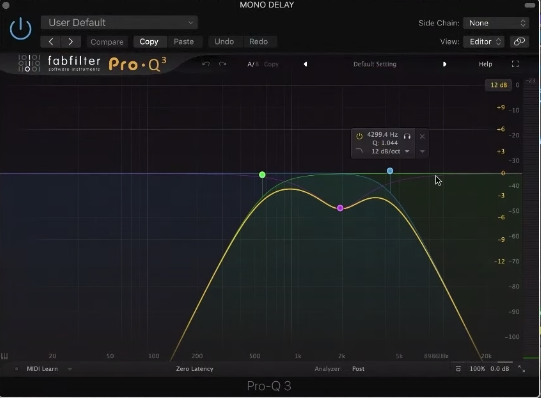Viewport: 541px width, 398px height.
Task: Click FabFilter undo arrow icon
Action: click(x=206, y=64)
